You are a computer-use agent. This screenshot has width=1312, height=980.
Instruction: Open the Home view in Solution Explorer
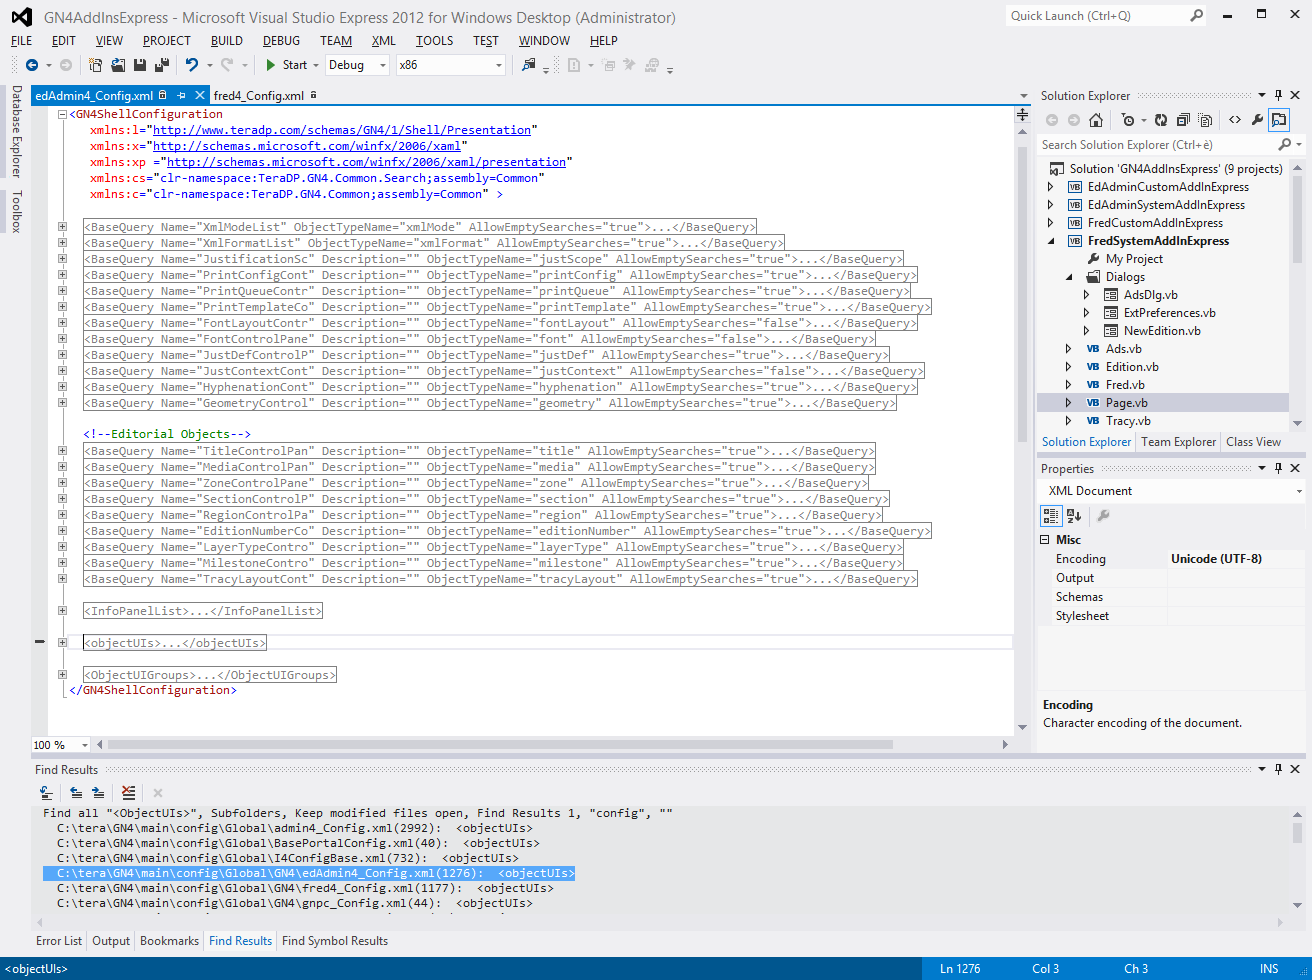(1096, 120)
